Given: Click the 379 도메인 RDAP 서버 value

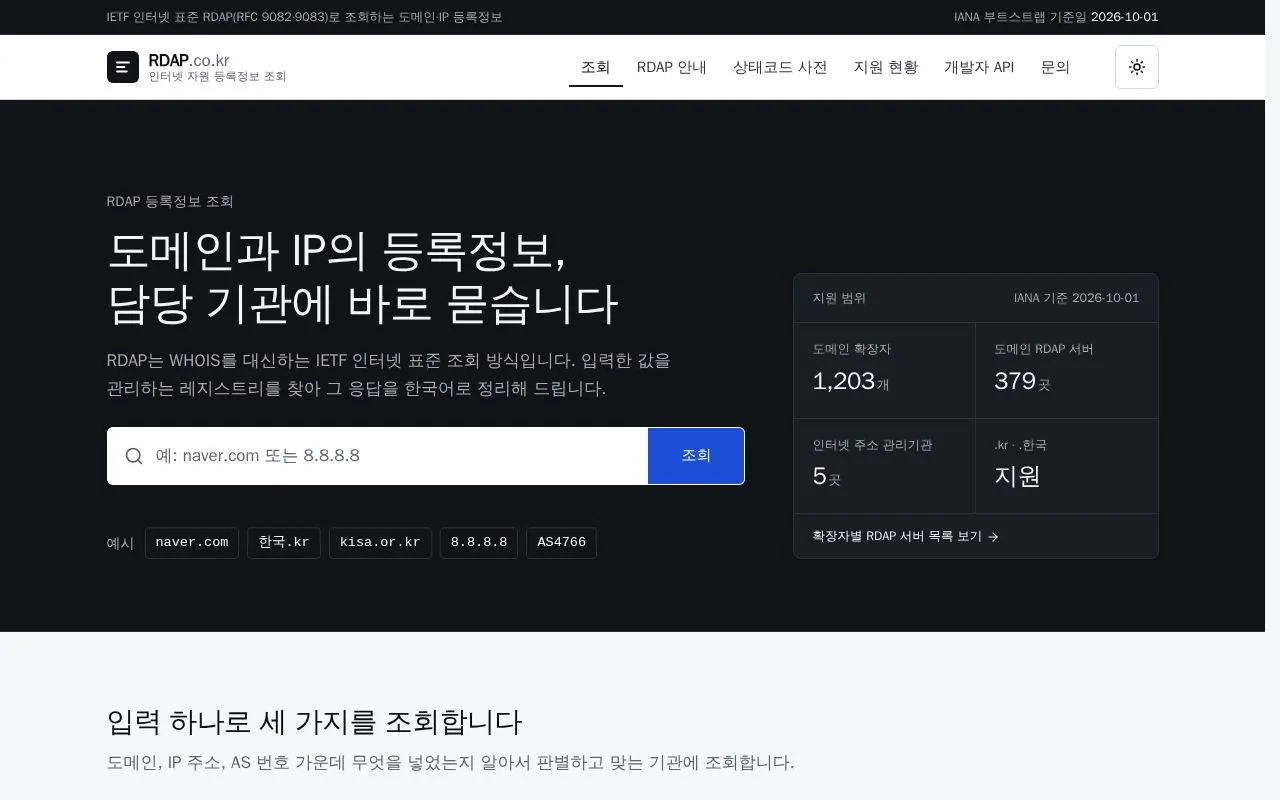Looking at the screenshot, I should click(x=1015, y=381).
